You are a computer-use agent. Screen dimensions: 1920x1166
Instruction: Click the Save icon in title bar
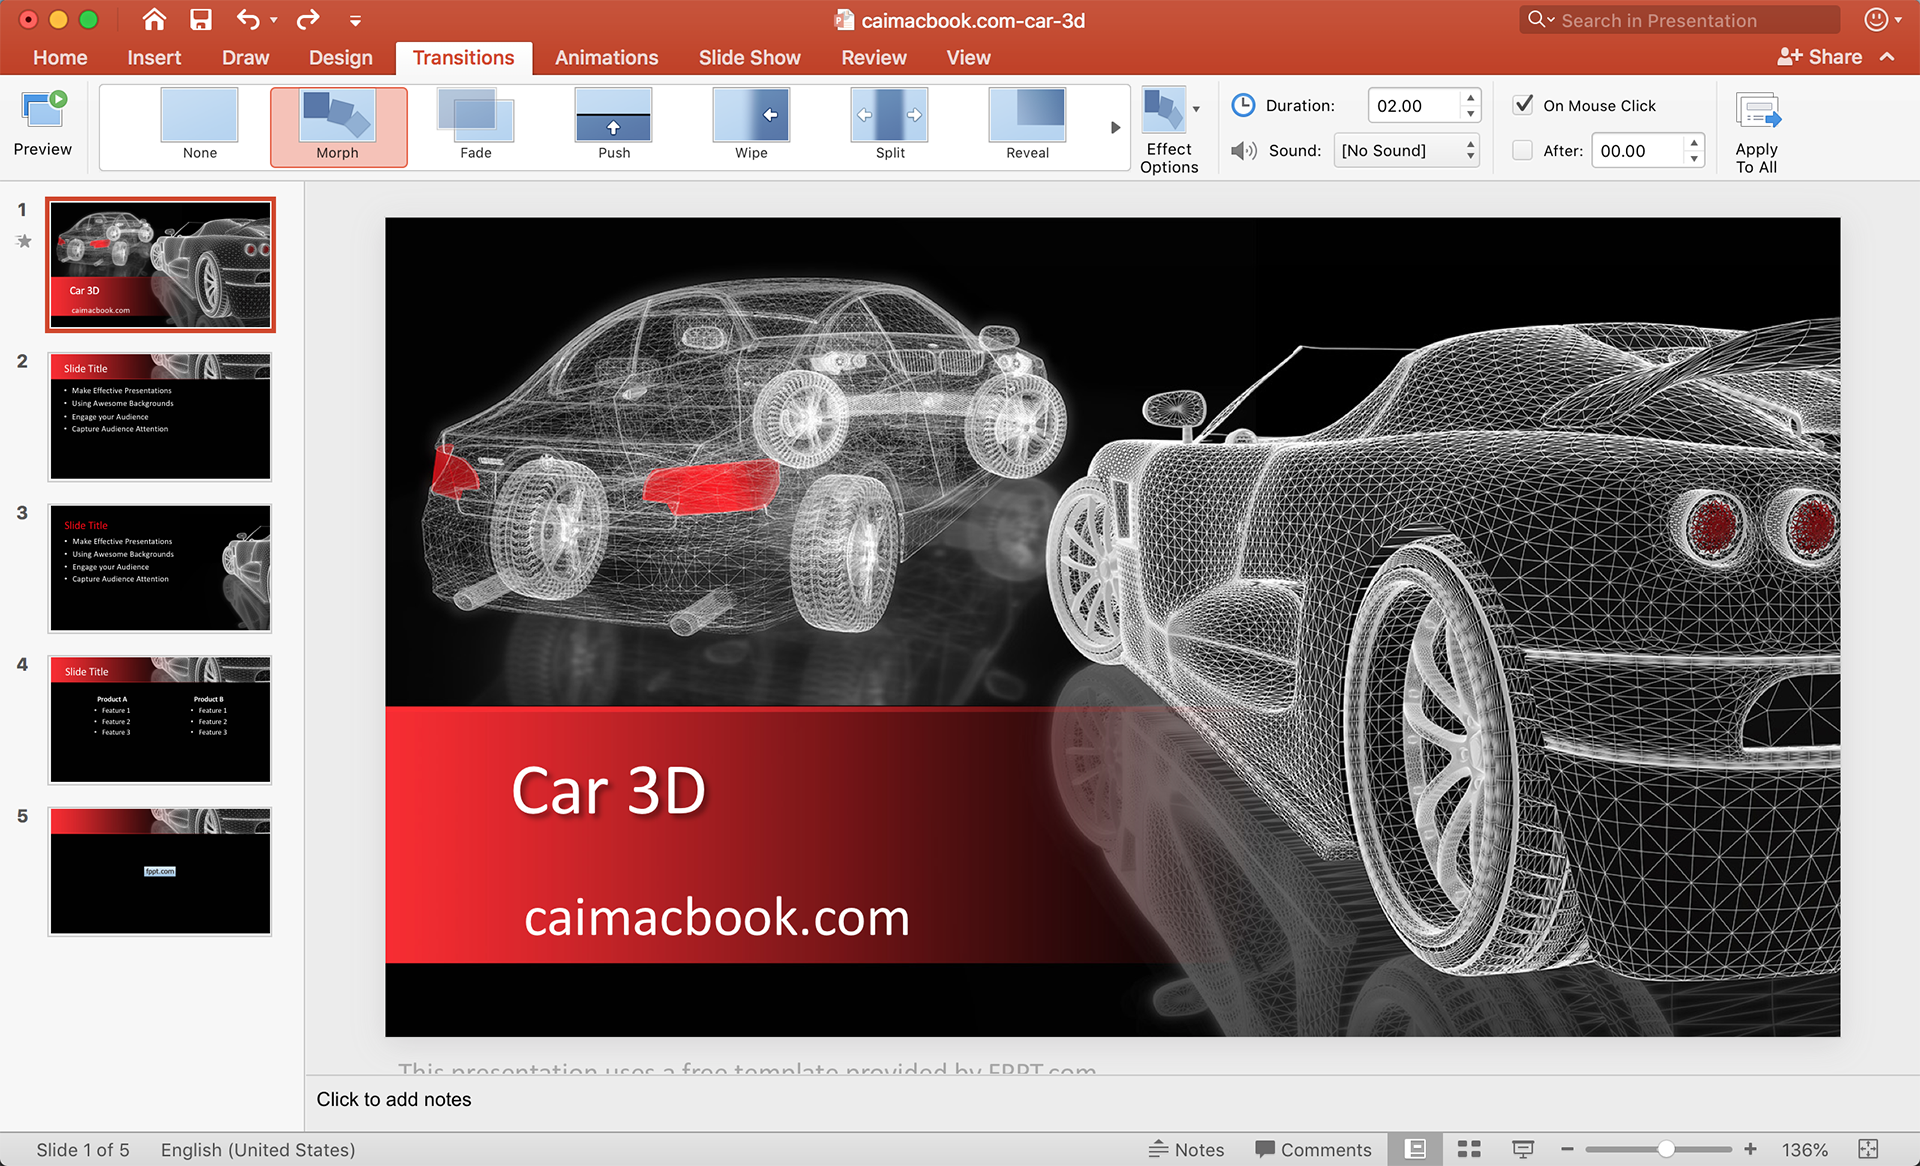coord(201,19)
